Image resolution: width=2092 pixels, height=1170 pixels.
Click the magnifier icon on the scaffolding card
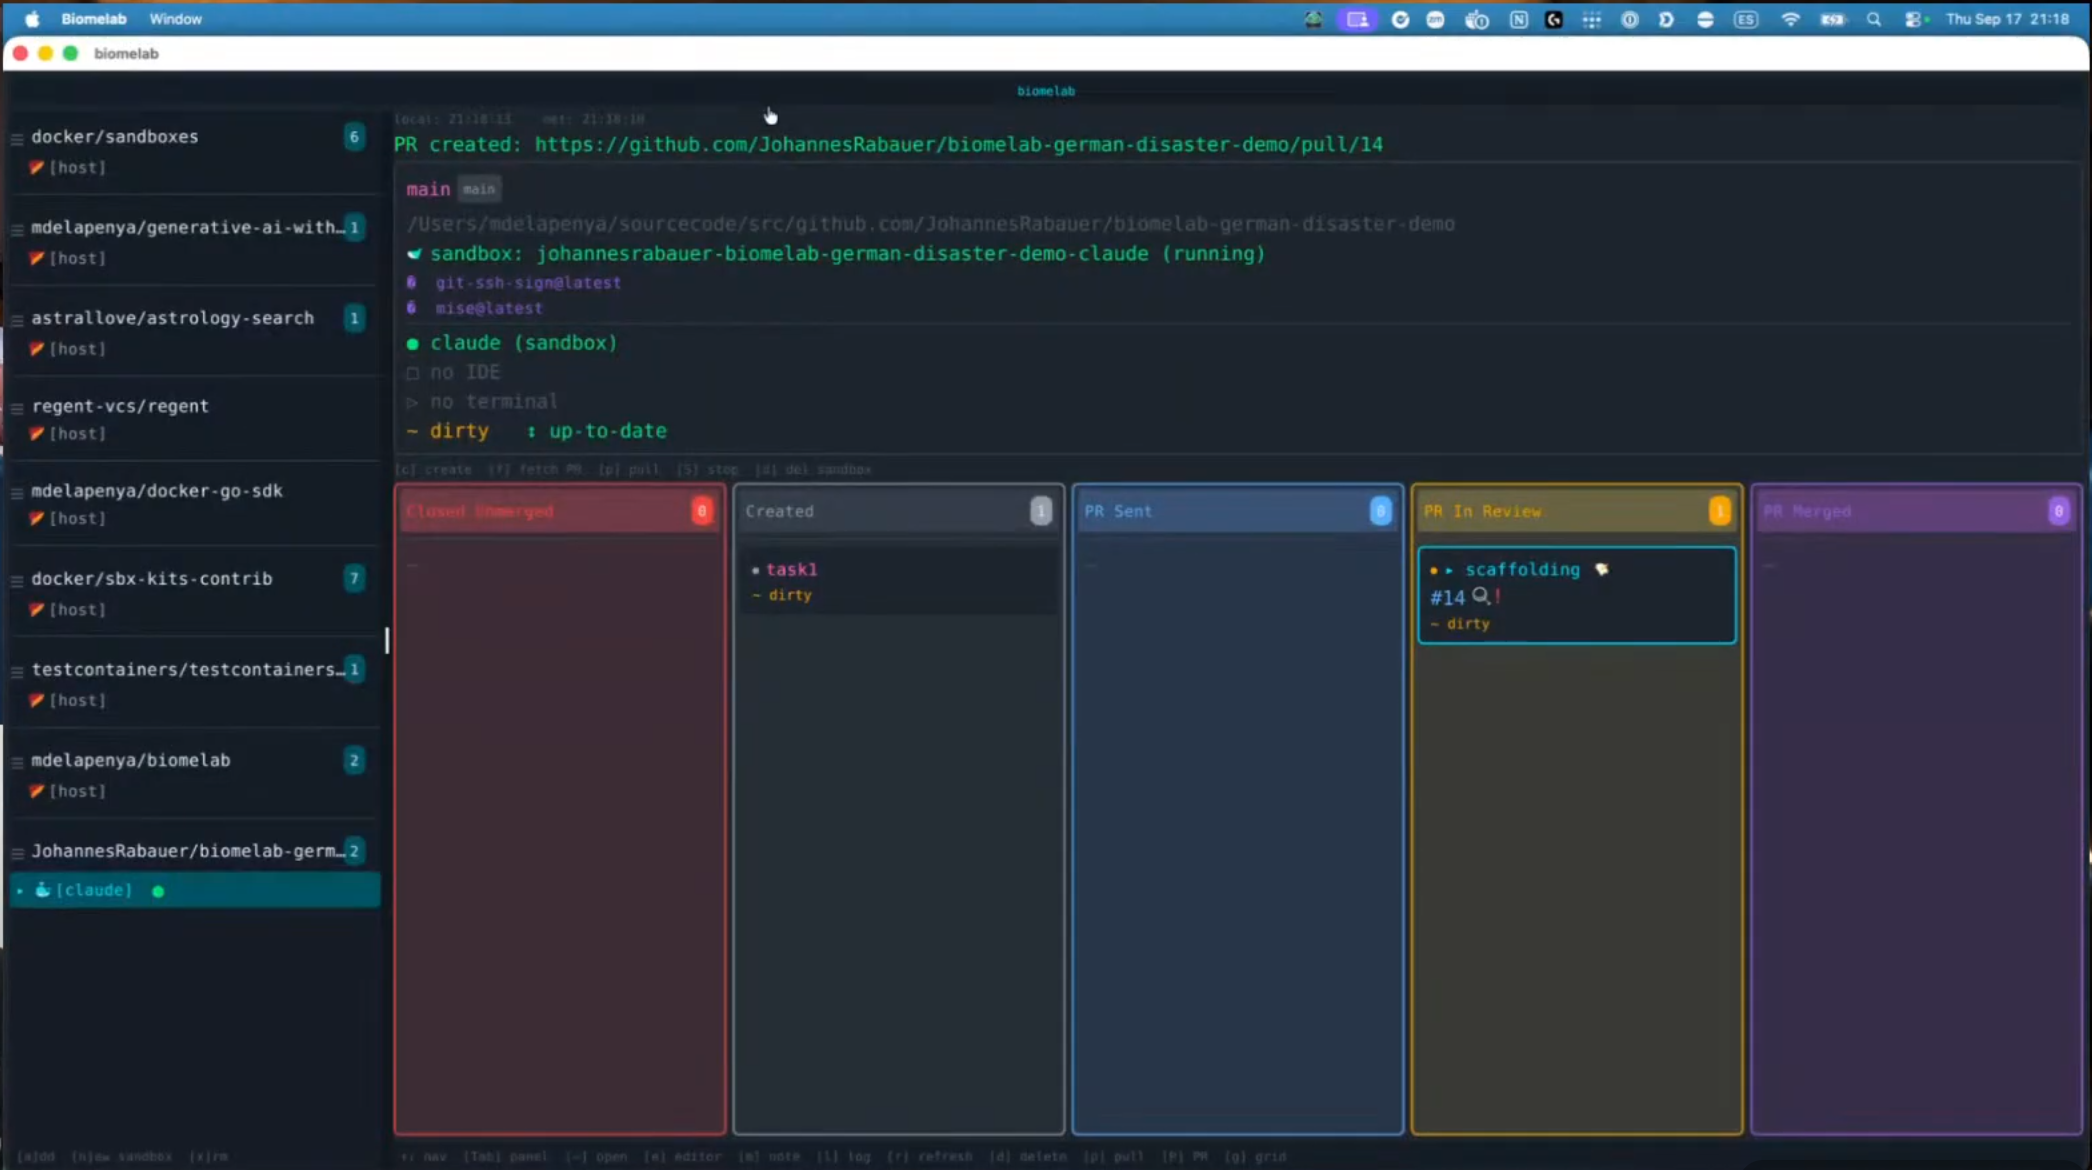click(1480, 596)
